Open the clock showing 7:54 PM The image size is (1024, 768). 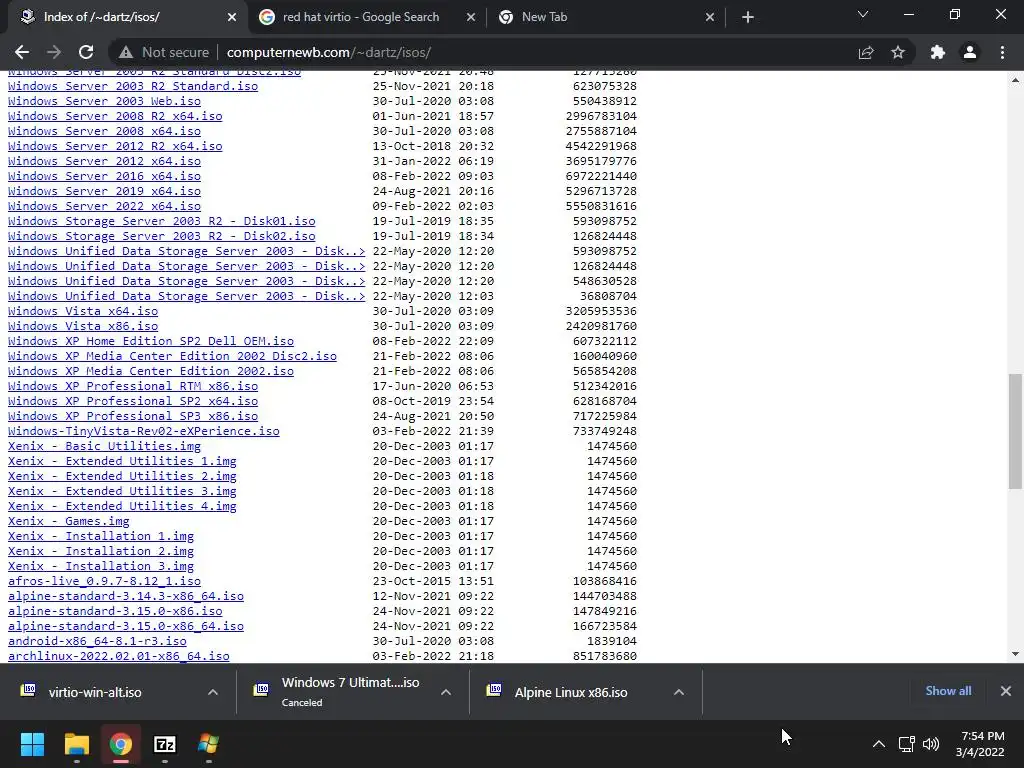980,744
